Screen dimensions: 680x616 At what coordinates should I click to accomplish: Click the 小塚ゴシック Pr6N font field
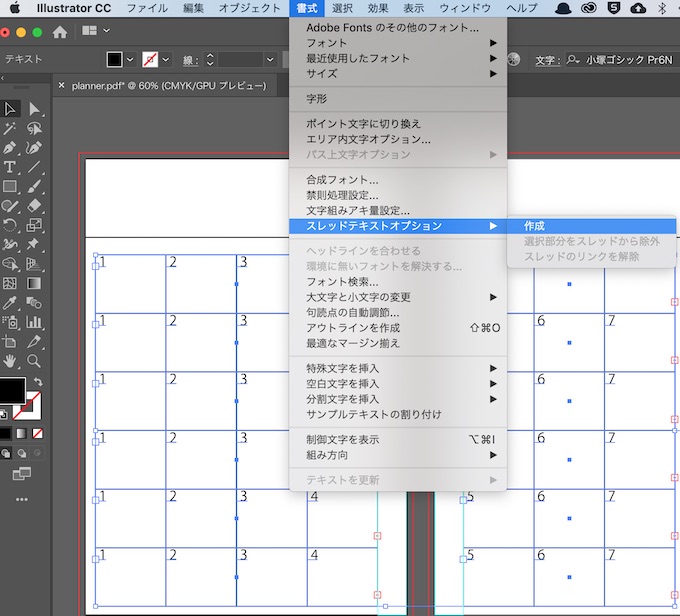tap(629, 60)
